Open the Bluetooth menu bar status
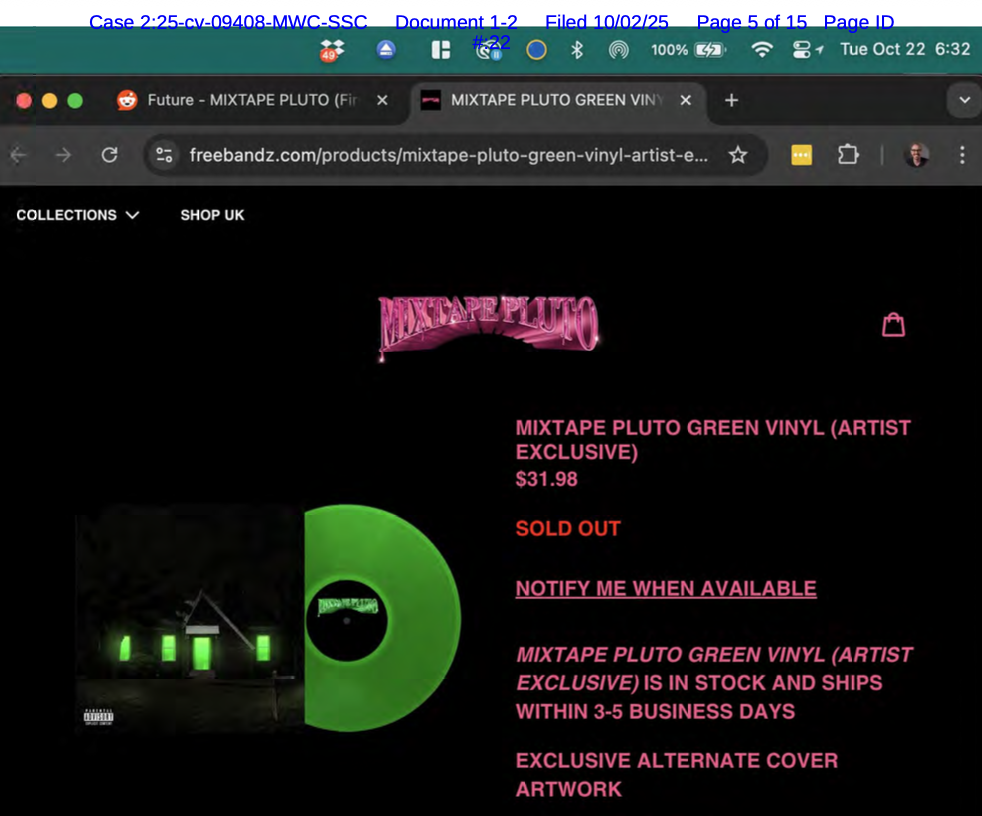 pos(577,50)
